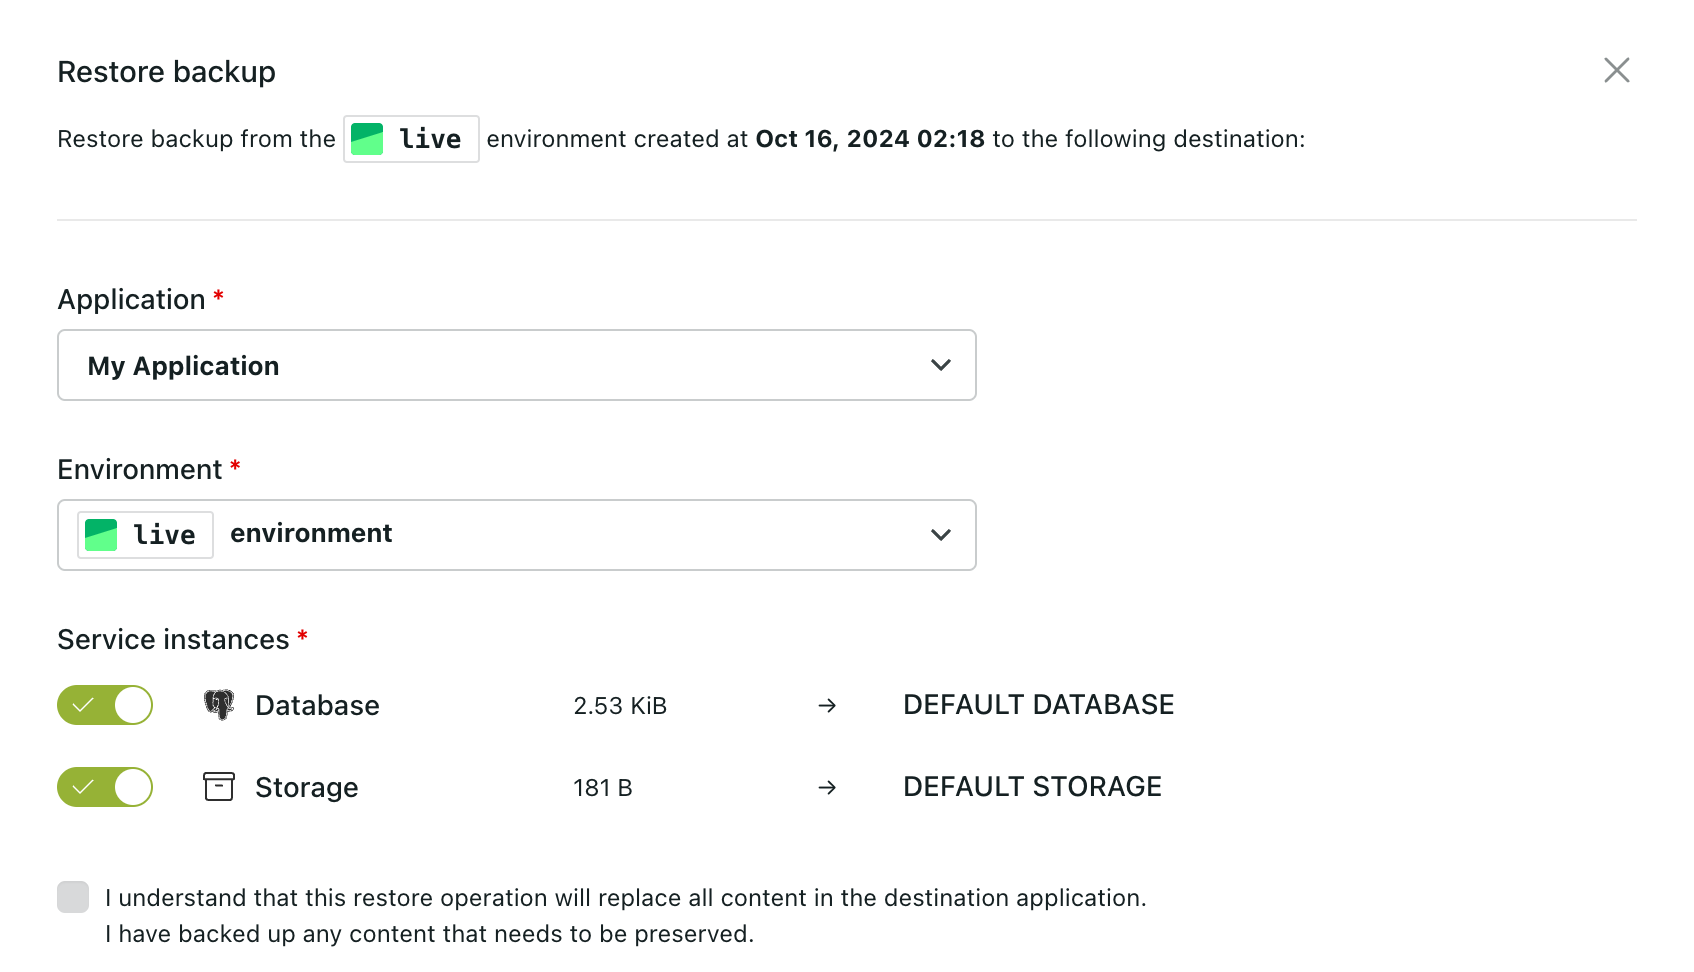Screen dimensions: 1694x972
Task: Click the Storage archive box icon
Action: [x=219, y=787]
